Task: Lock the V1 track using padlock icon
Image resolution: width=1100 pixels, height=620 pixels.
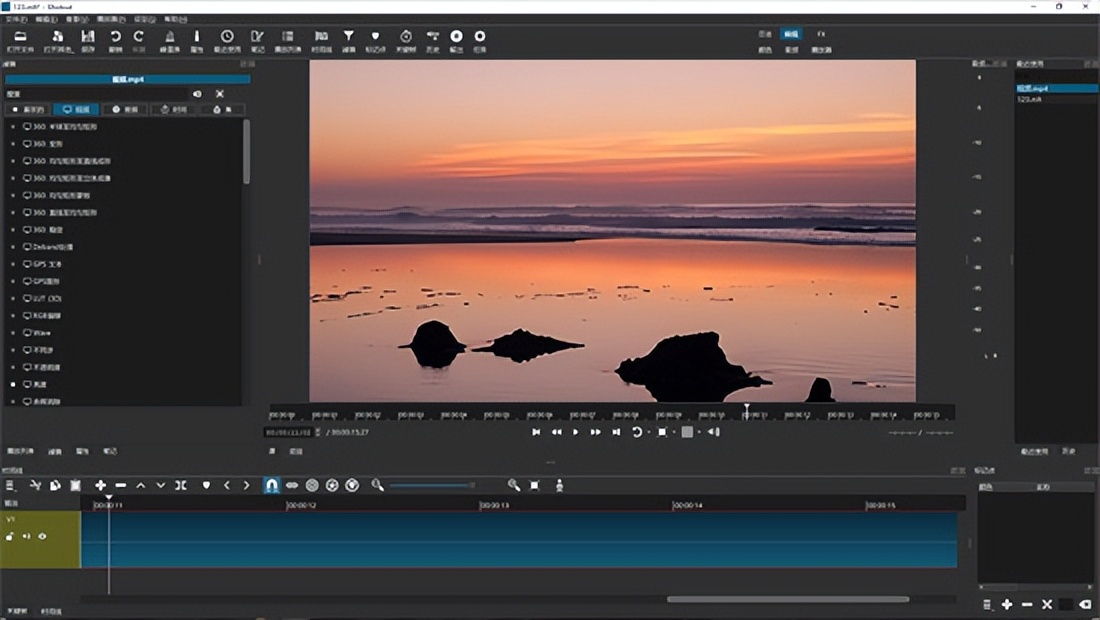Action: (x=10, y=537)
